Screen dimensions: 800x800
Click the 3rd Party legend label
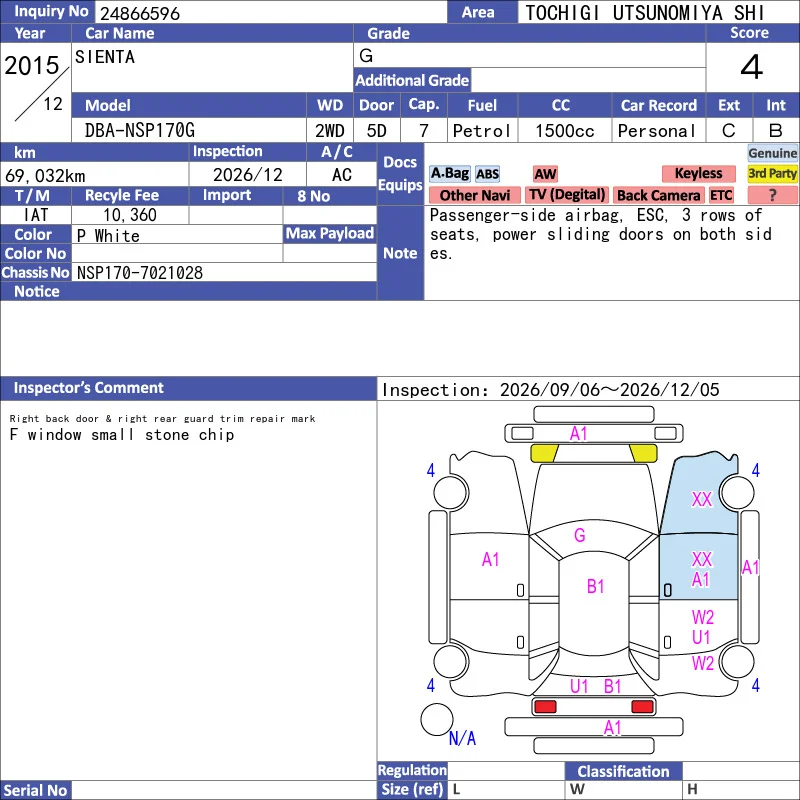pos(772,173)
